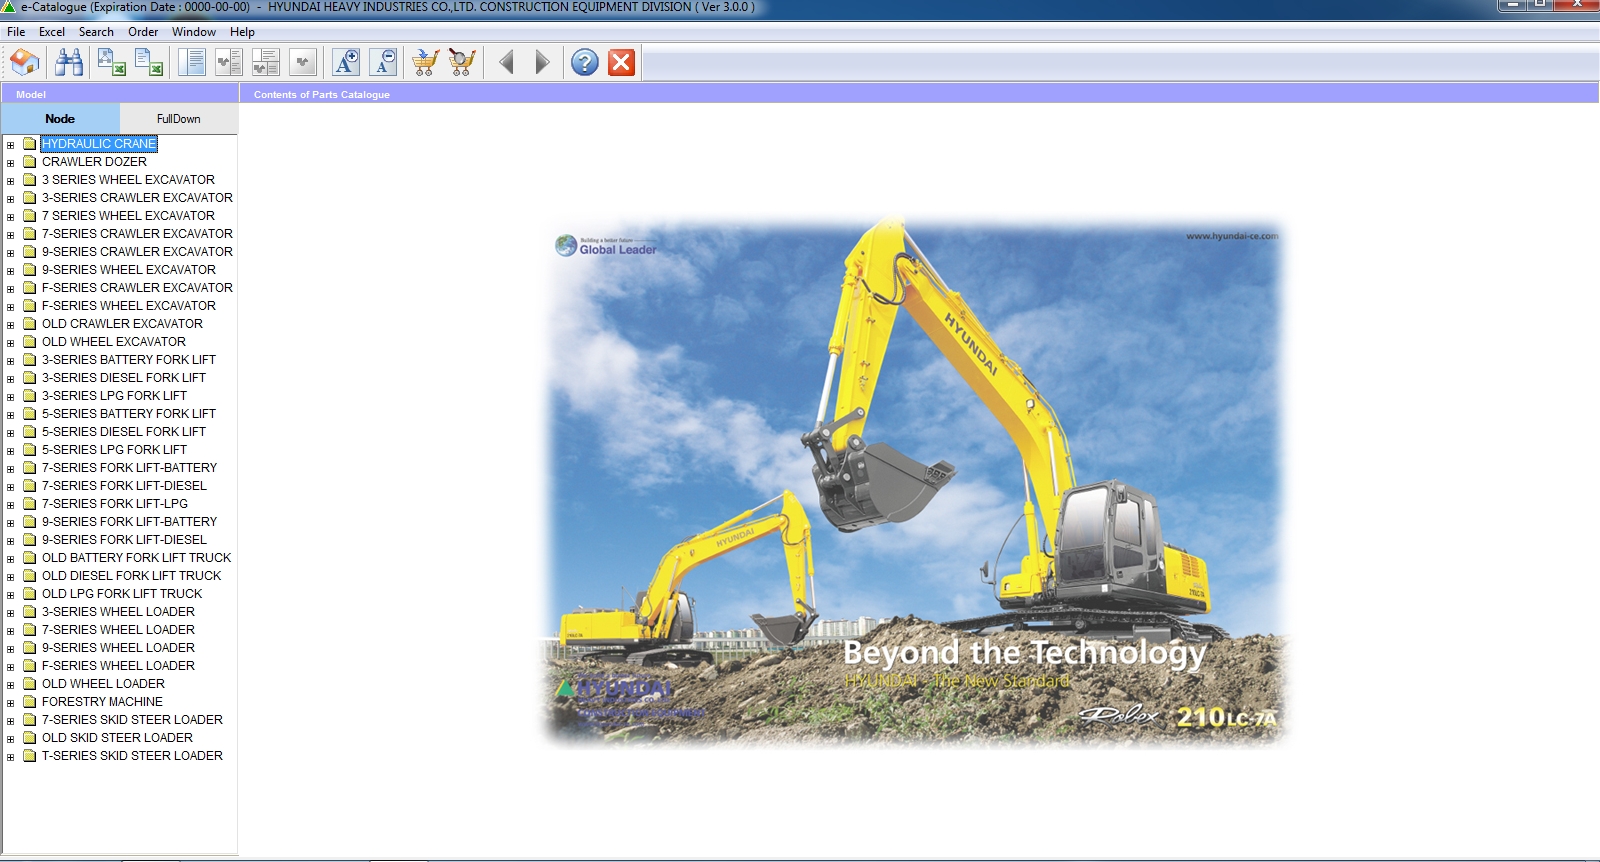The image size is (1600, 862).
Task: Expand the F-SERIES CRAWLER EXCAVATOR node
Action: [10, 289]
